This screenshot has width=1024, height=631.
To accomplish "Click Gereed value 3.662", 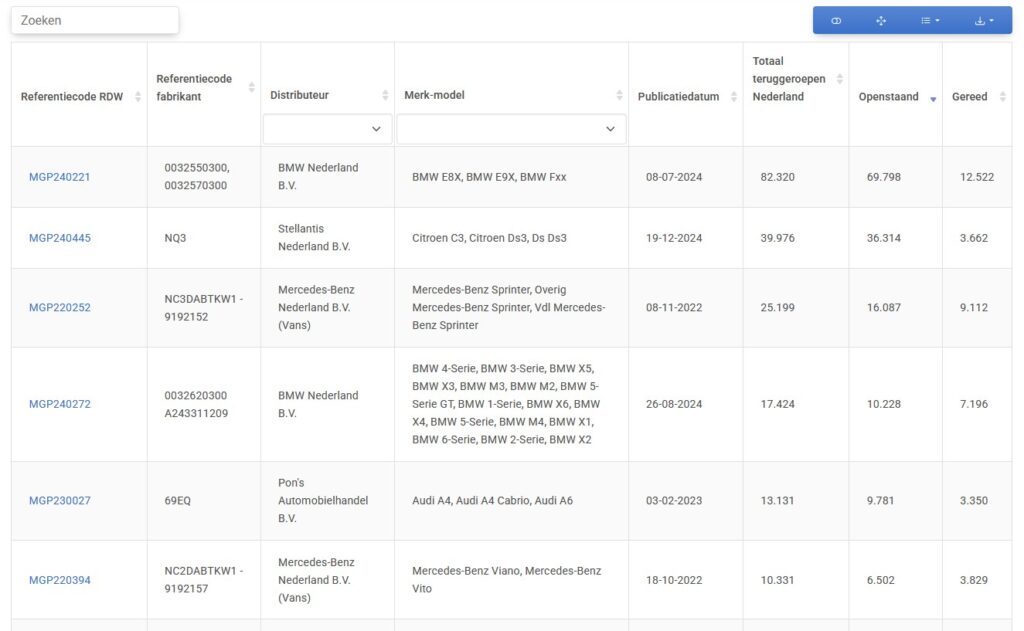I will (x=974, y=238).
